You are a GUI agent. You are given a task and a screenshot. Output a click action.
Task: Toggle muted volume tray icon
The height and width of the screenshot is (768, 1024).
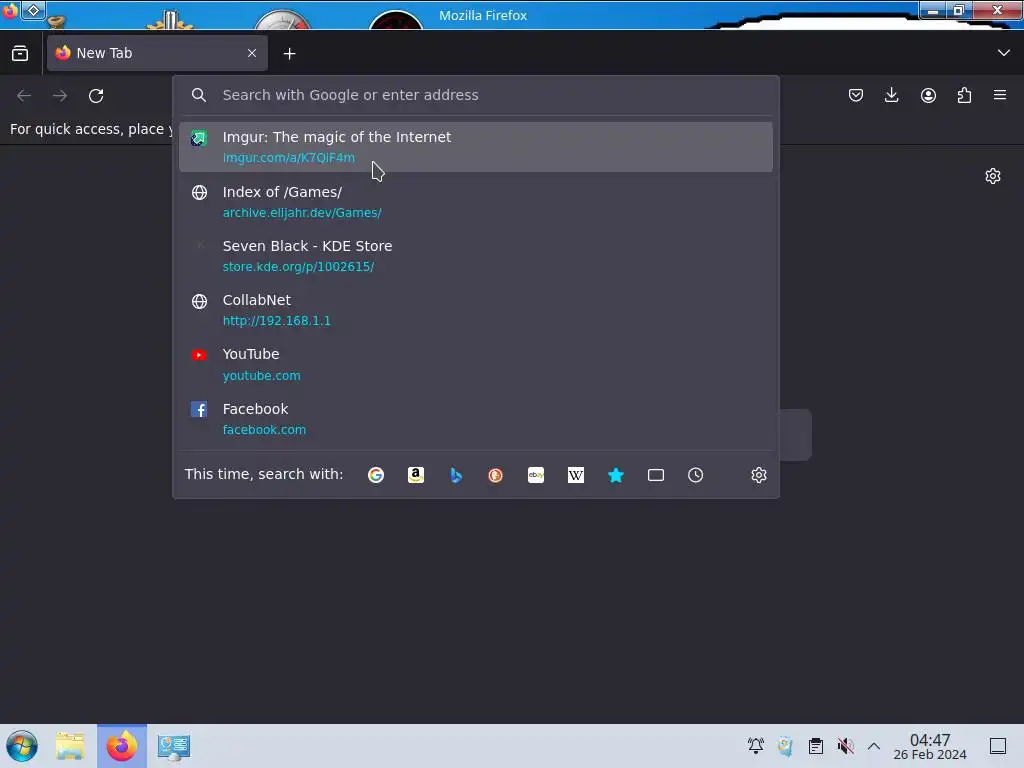[x=846, y=746]
